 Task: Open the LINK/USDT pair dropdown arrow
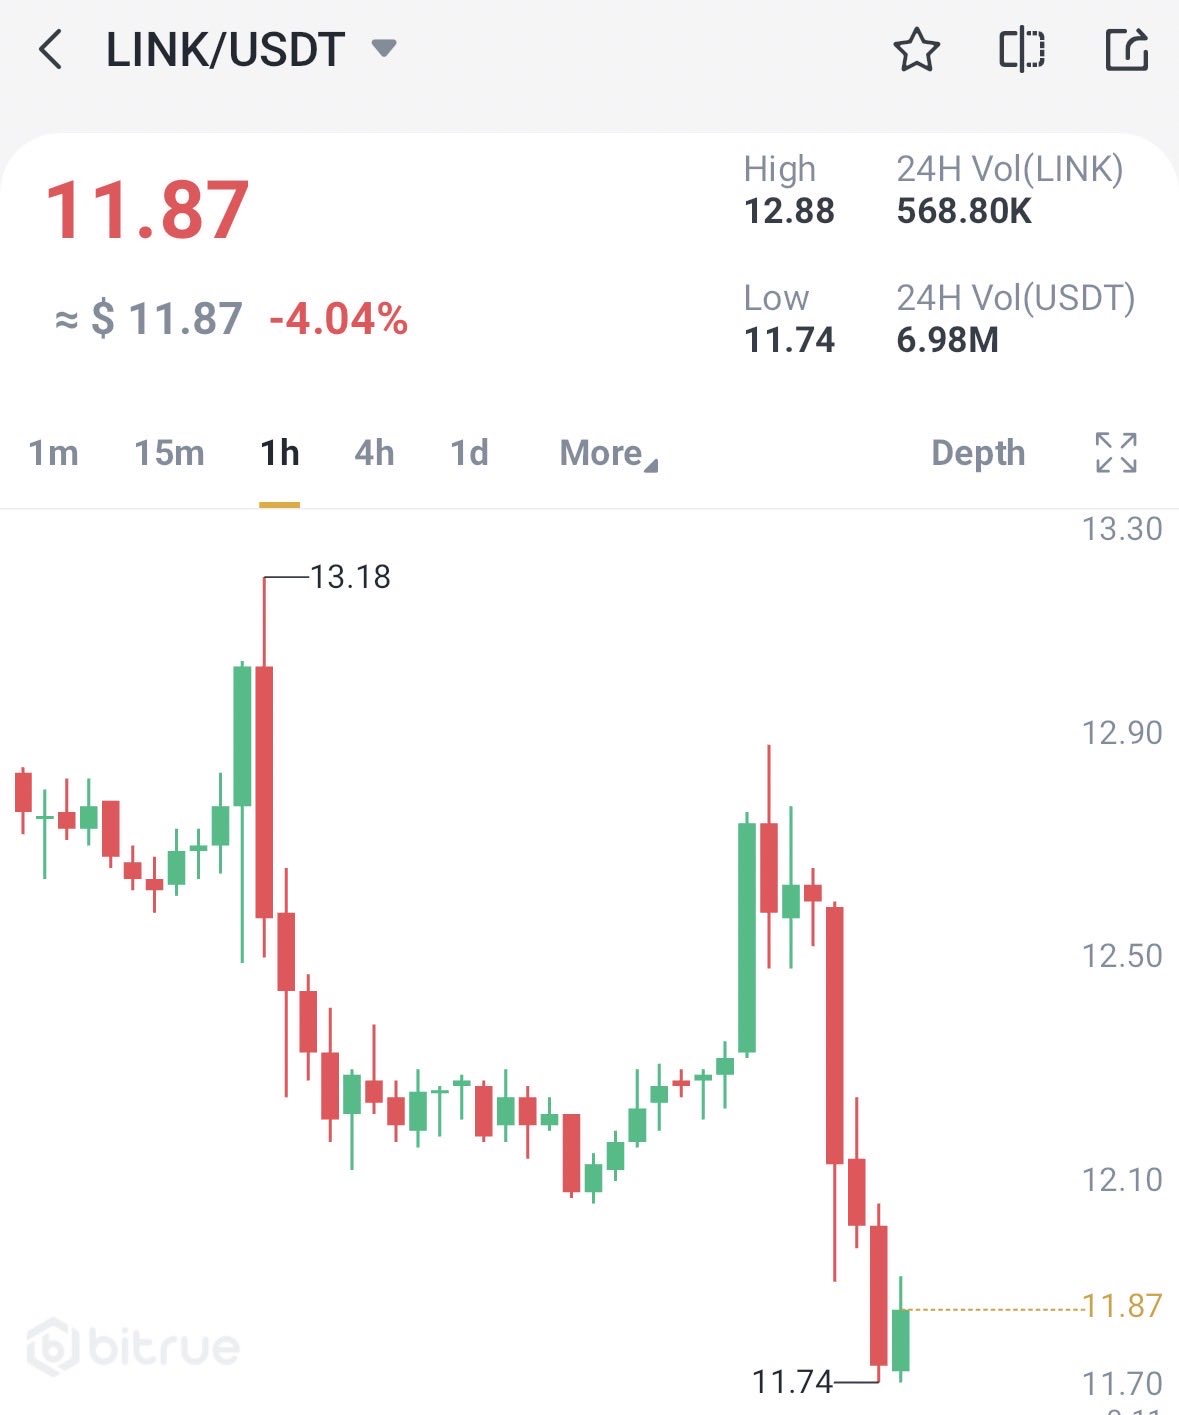click(384, 48)
